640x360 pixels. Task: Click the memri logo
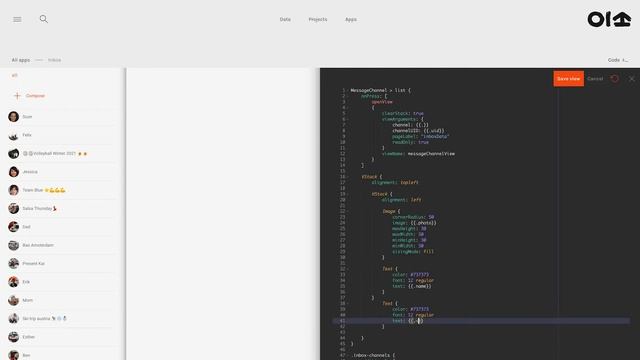[609, 19]
